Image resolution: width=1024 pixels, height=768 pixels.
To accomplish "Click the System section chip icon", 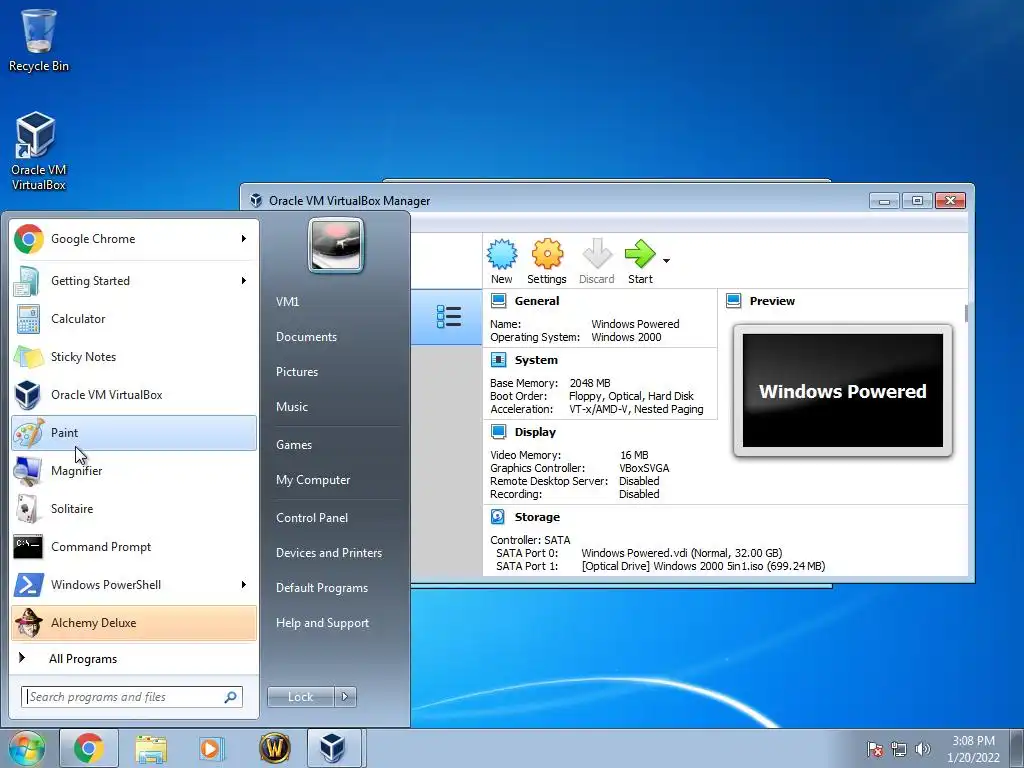I will (498, 360).
